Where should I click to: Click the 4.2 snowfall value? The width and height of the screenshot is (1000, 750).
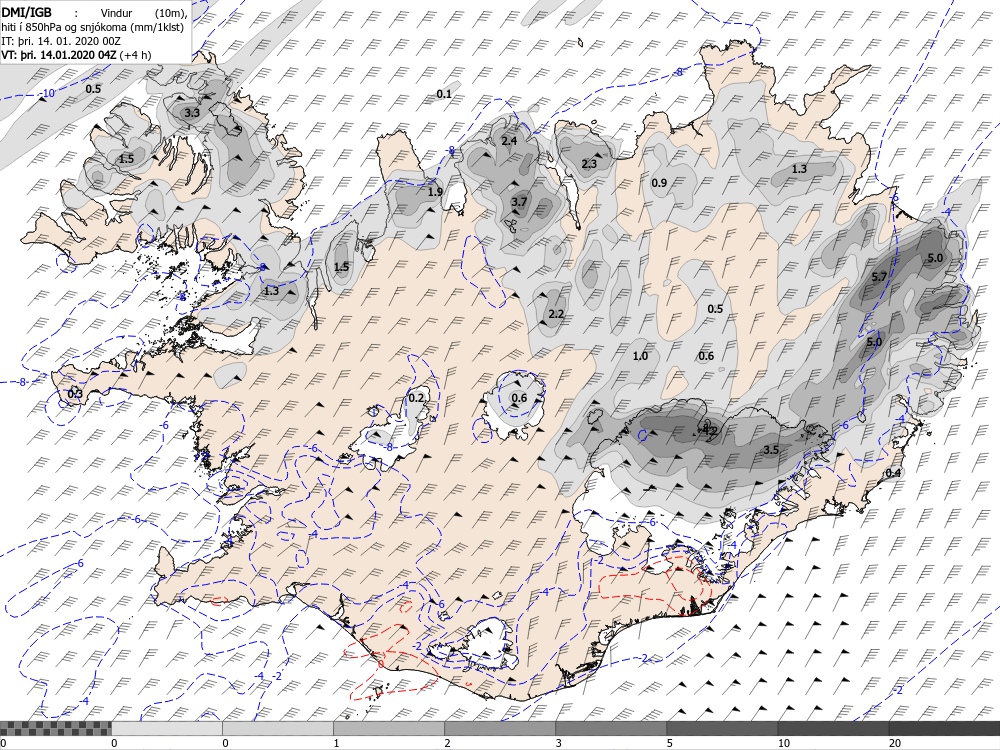[x=709, y=430]
